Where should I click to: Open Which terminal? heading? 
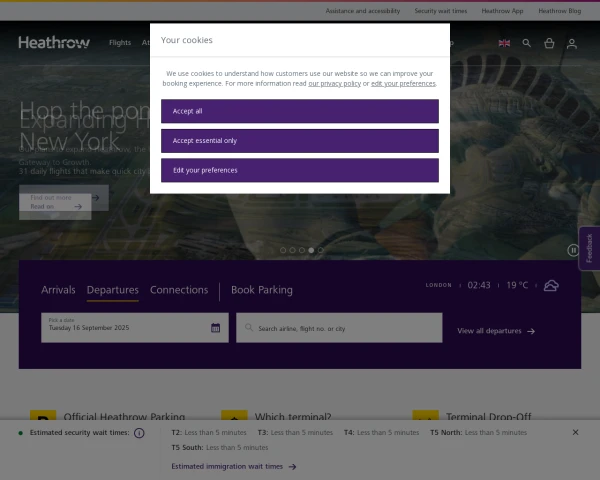[x=293, y=416]
